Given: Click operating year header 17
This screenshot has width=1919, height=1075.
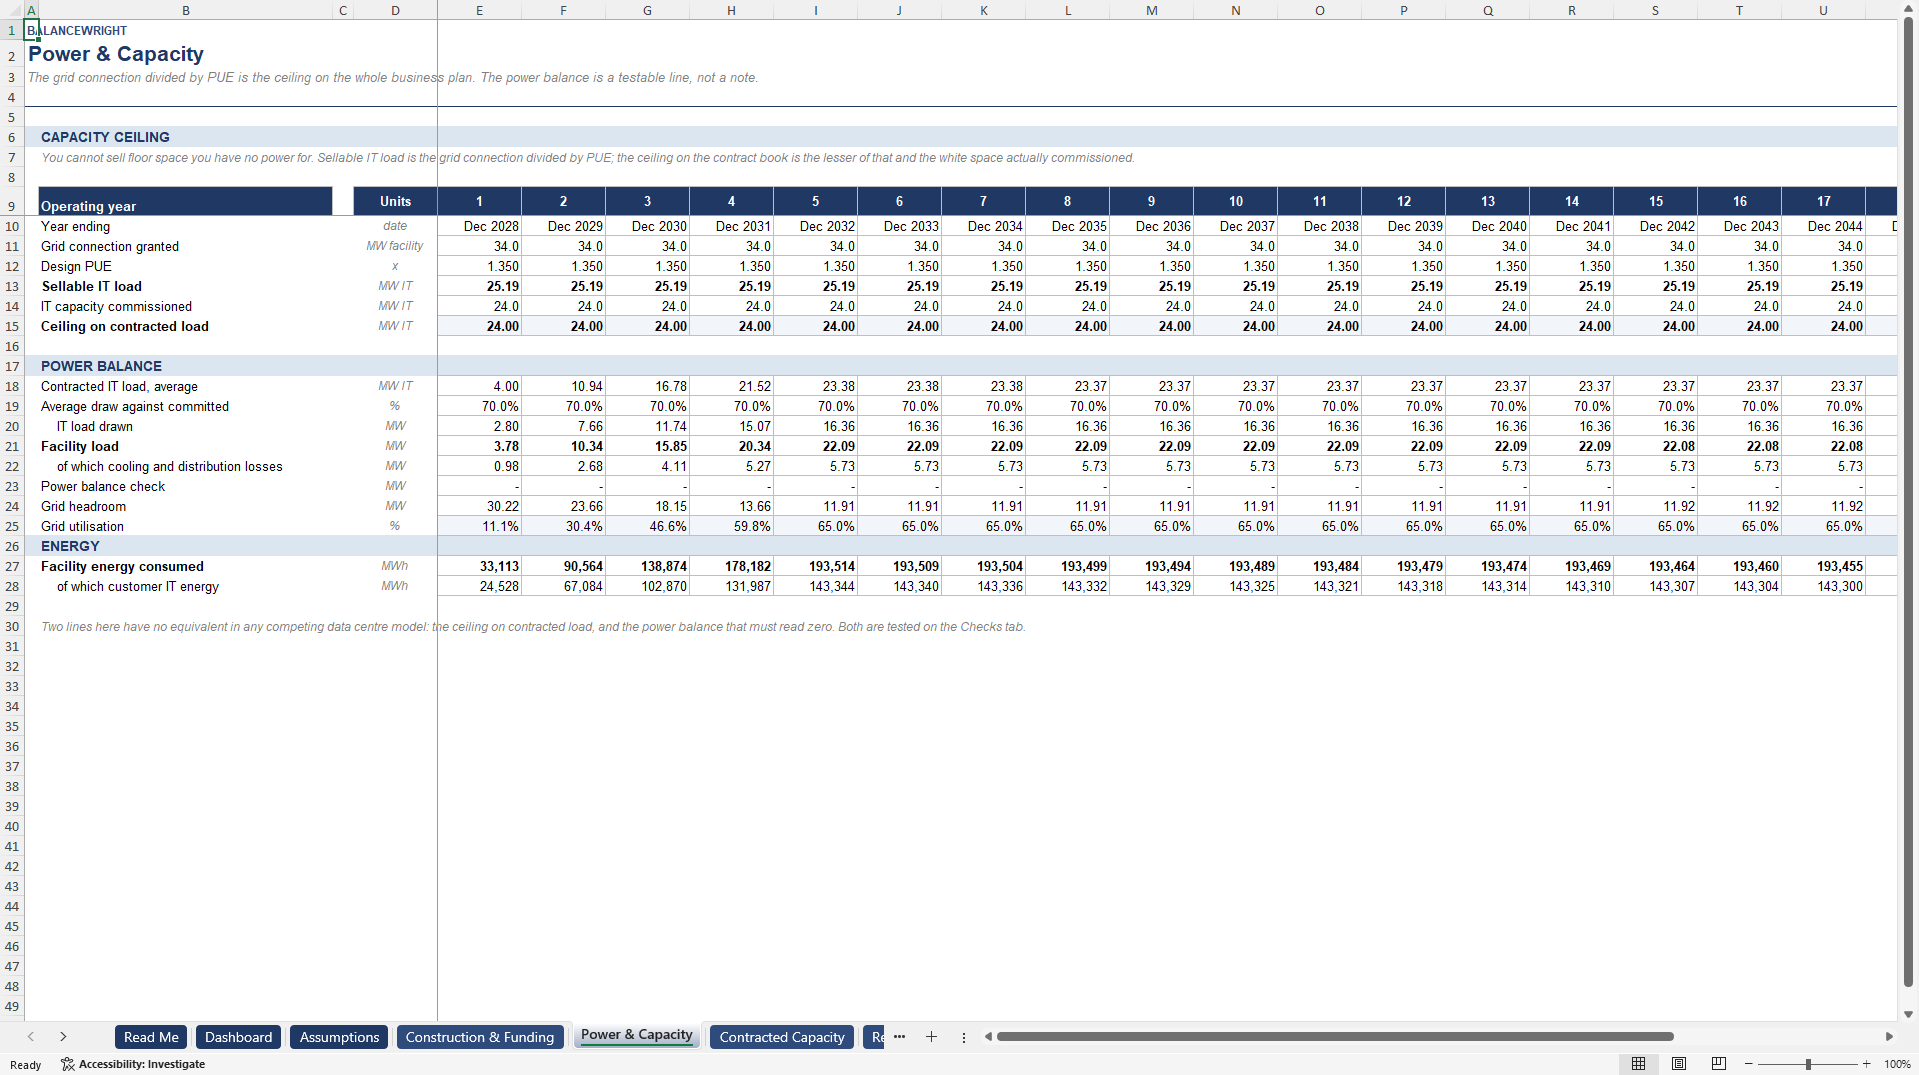Looking at the screenshot, I should click(1823, 201).
